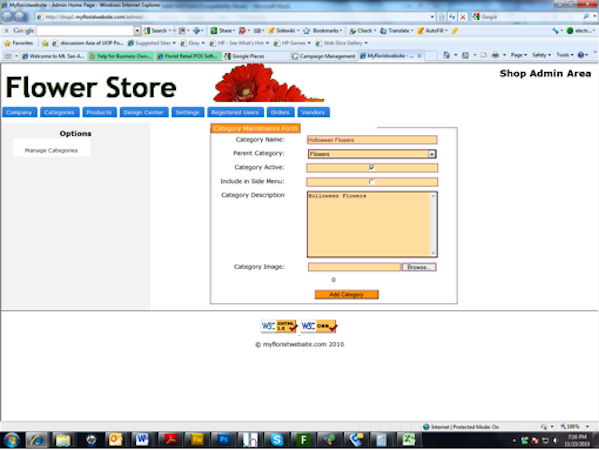Click the spell Check toolbar button
The width and height of the screenshot is (599, 450).
363,31
